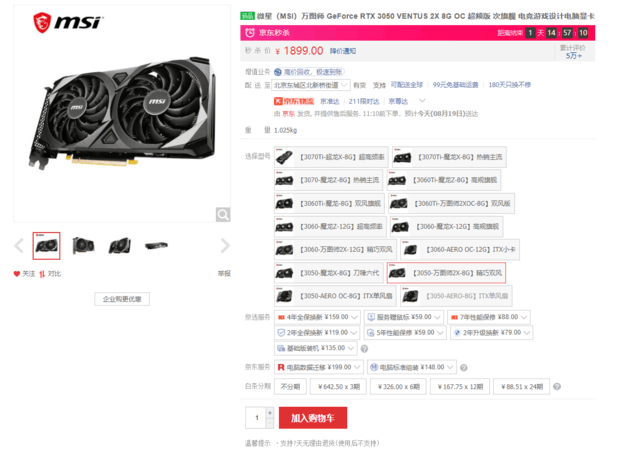Click the help icon after 24期 installment option
Image resolution: width=639 pixels, height=449 pixels.
tap(557, 387)
